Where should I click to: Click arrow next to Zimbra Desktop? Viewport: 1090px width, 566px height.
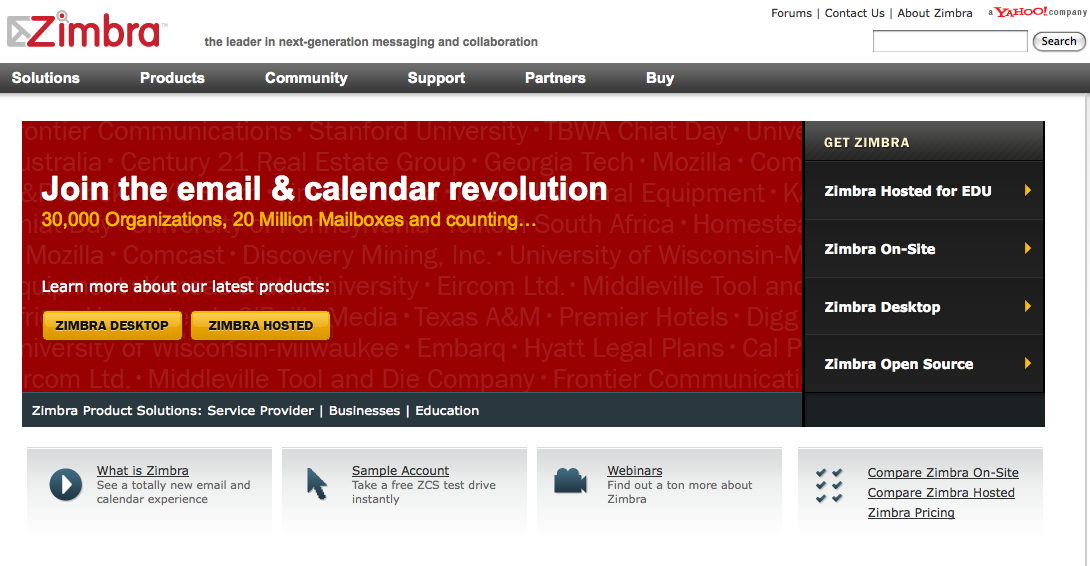(x=1027, y=306)
